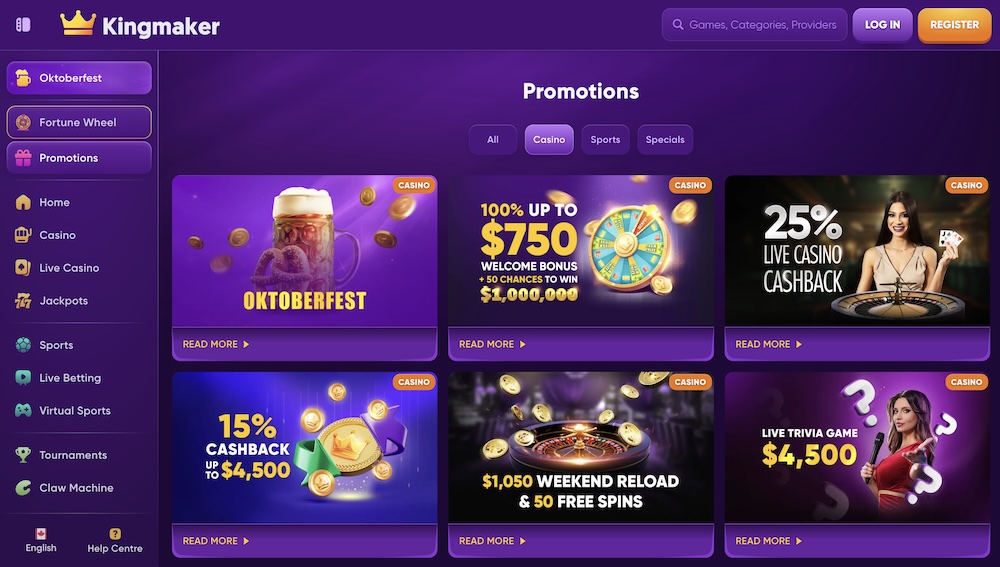Expand Read More under Live Casino Cashback
This screenshot has width=1000, height=567.
pos(769,344)
